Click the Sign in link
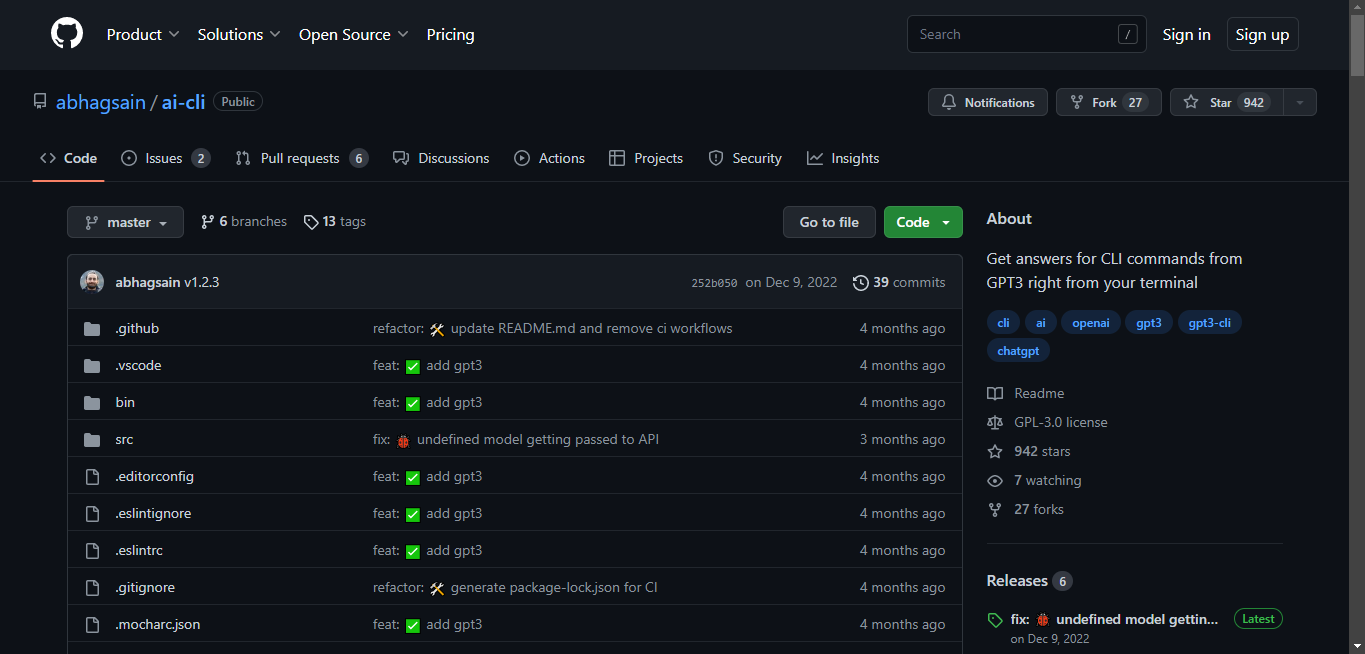Screen dimensions: 1365x654 coord(1186,34)
